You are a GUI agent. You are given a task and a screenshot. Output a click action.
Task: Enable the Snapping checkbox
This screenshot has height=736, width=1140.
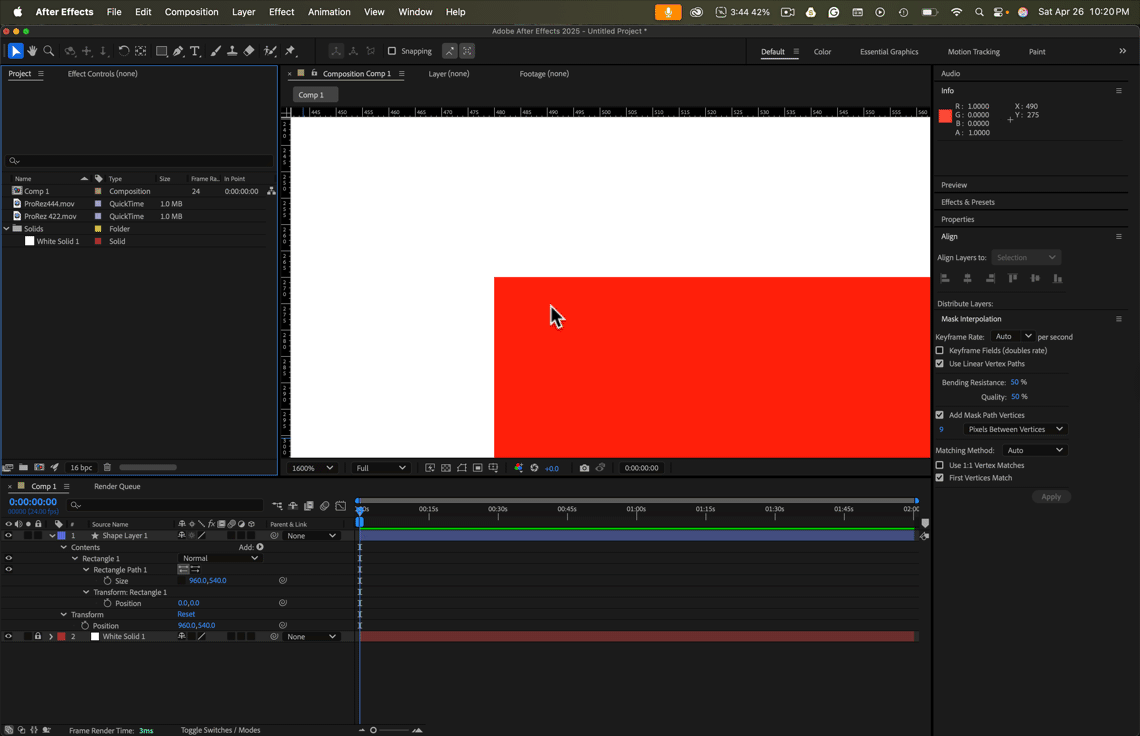click(392, 51)
